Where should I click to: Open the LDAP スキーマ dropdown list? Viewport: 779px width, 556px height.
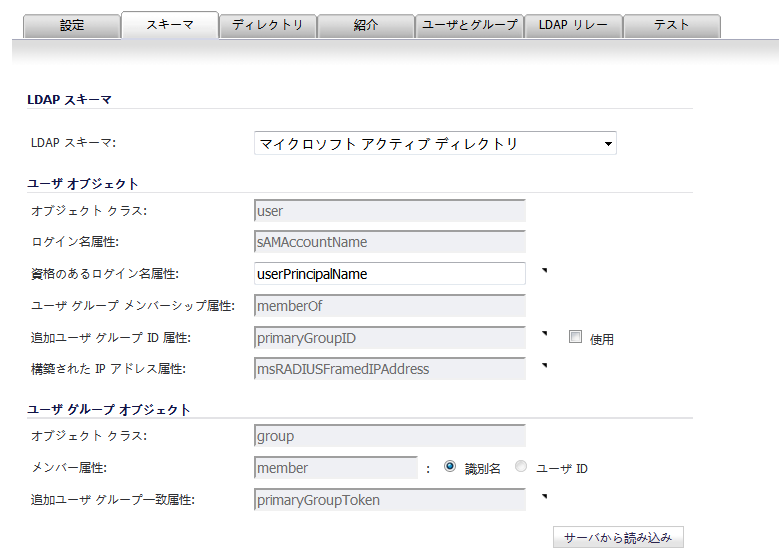click(435, 143)
